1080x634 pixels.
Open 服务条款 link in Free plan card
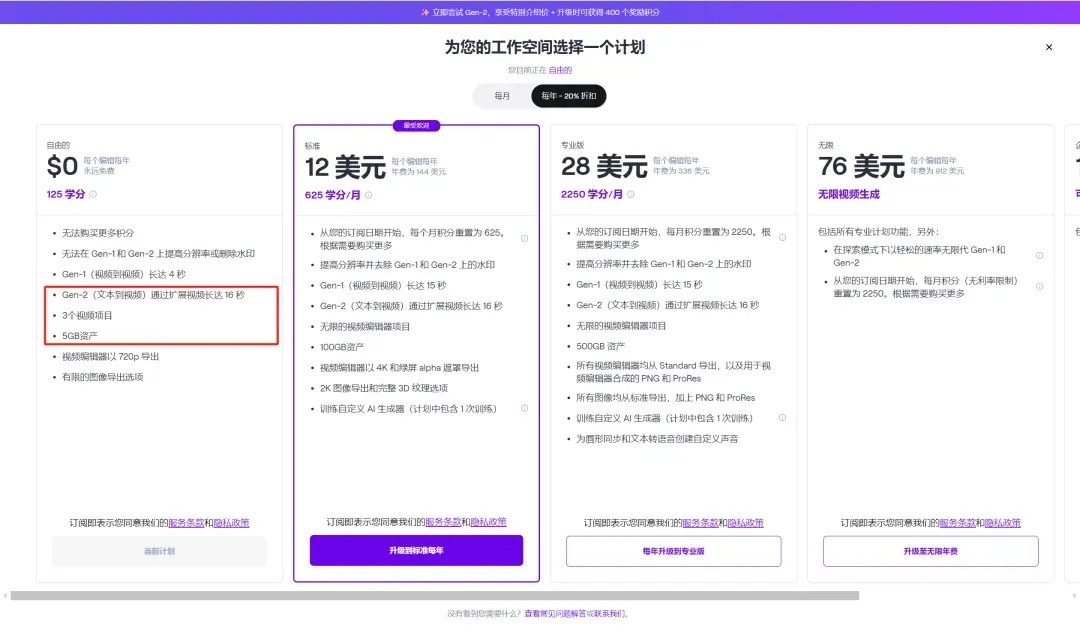tap(186, 523)
